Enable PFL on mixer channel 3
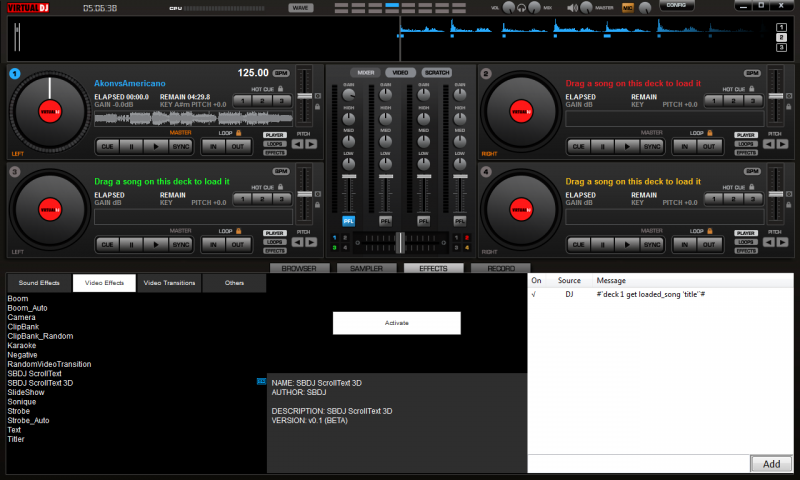 tap(423, 221)
